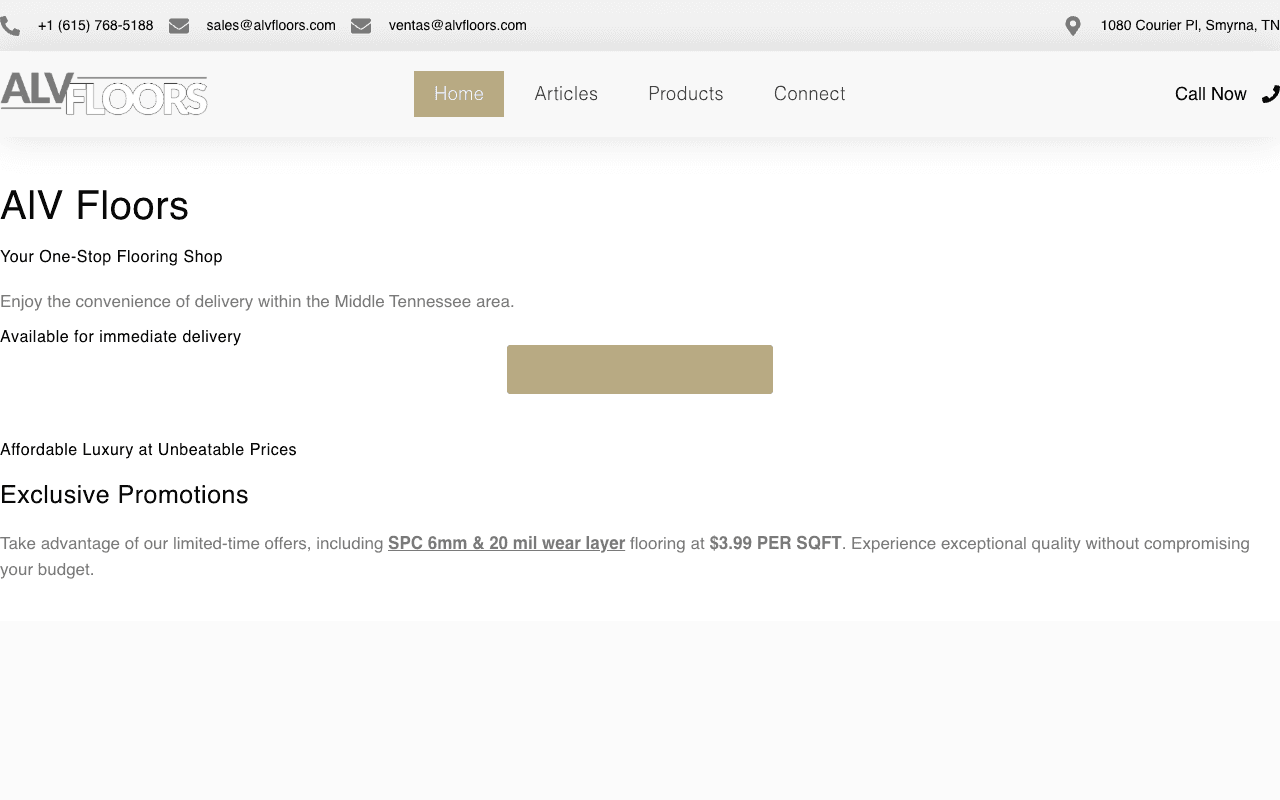Click the phone handset icon in top bar
Image resolution: width=1280 pixels, height=800 pixels.
tap(10, 26)
